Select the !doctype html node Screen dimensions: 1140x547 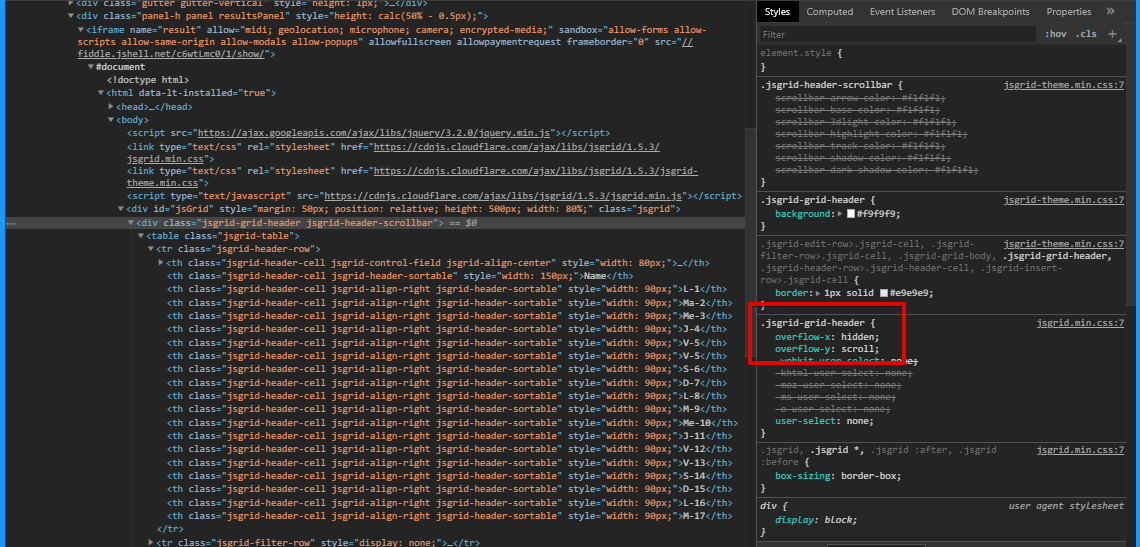click(x=148, y=80)
